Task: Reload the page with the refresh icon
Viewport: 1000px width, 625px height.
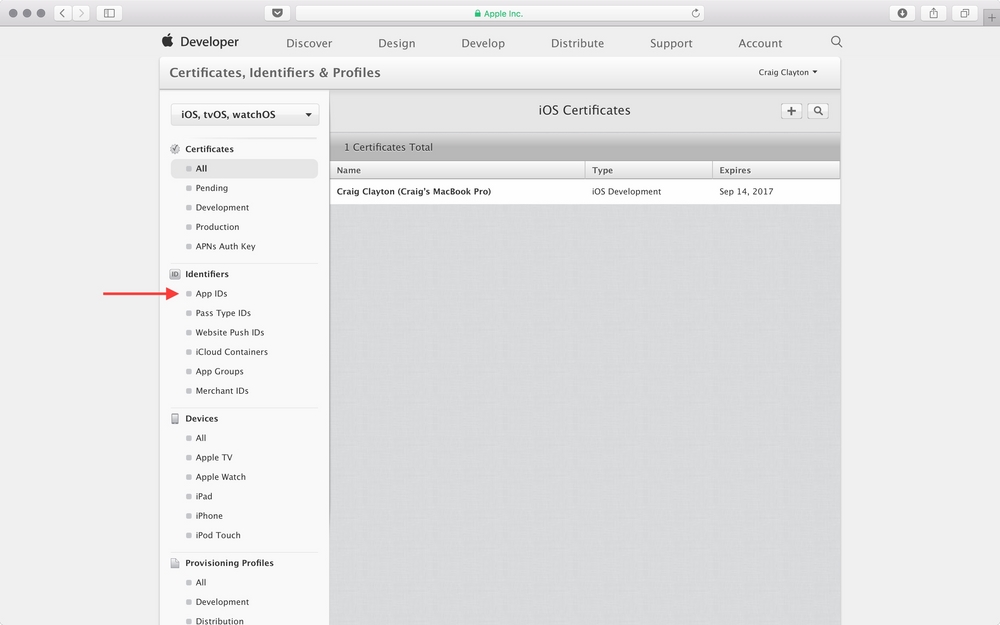Action: [695, 13]
